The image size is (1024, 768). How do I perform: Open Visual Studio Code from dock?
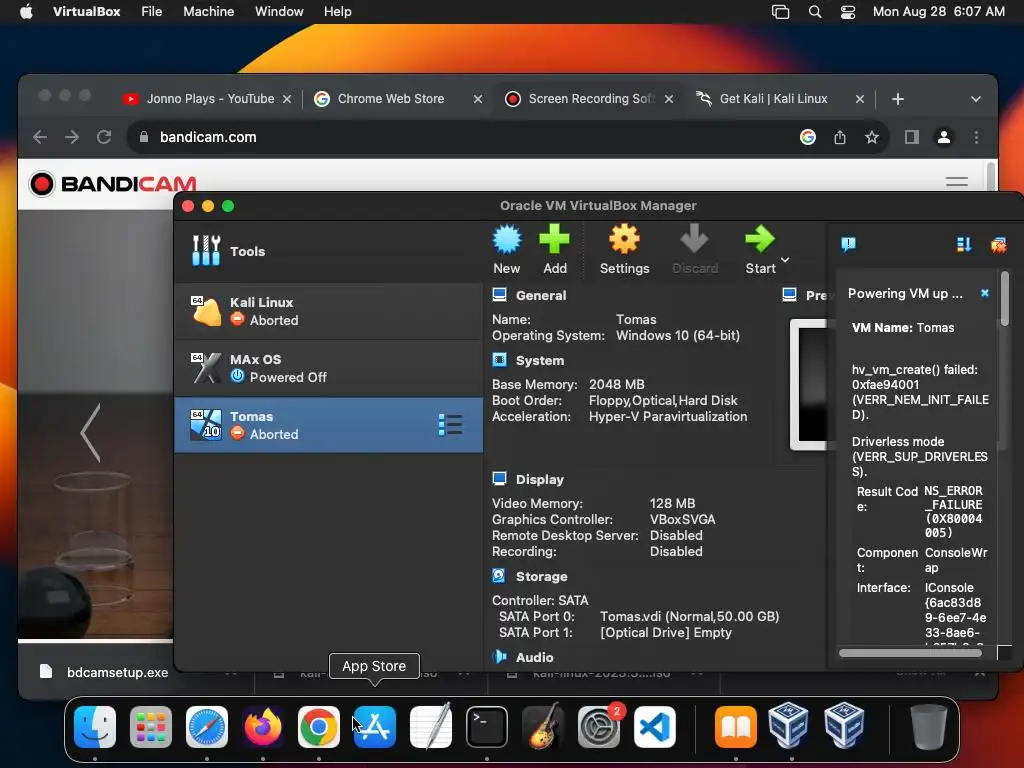[654, 727]
